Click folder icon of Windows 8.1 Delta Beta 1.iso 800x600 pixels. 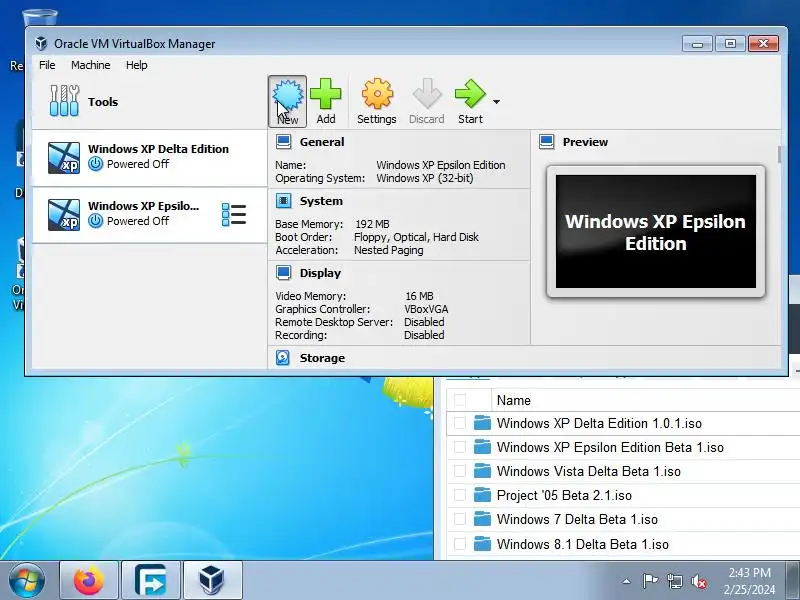coord(482,544)
